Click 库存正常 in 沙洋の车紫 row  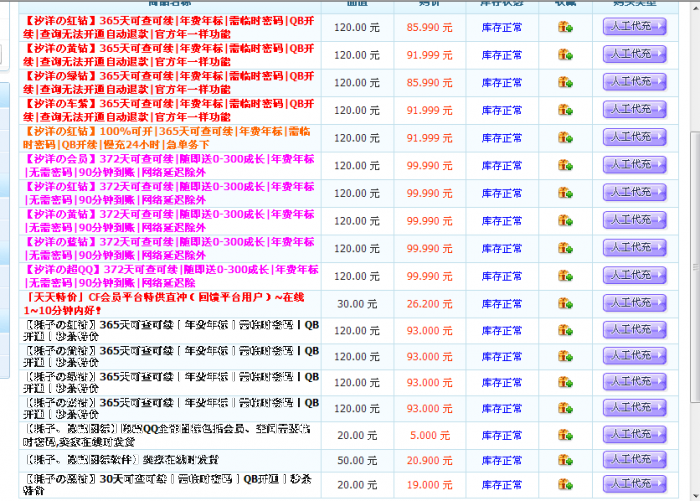pyautogui.click(x=502, y=110)
